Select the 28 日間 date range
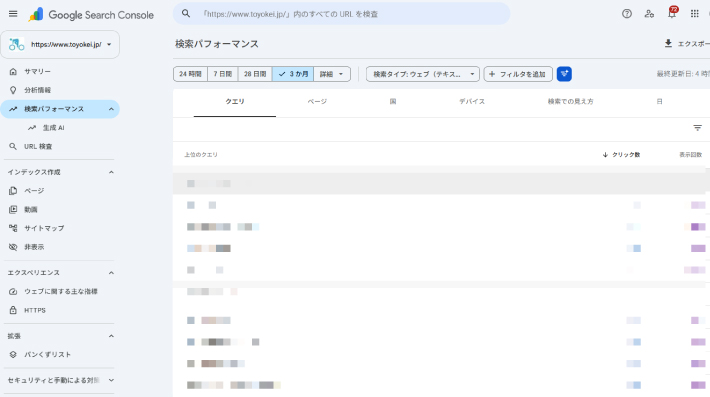 (255, 74)
